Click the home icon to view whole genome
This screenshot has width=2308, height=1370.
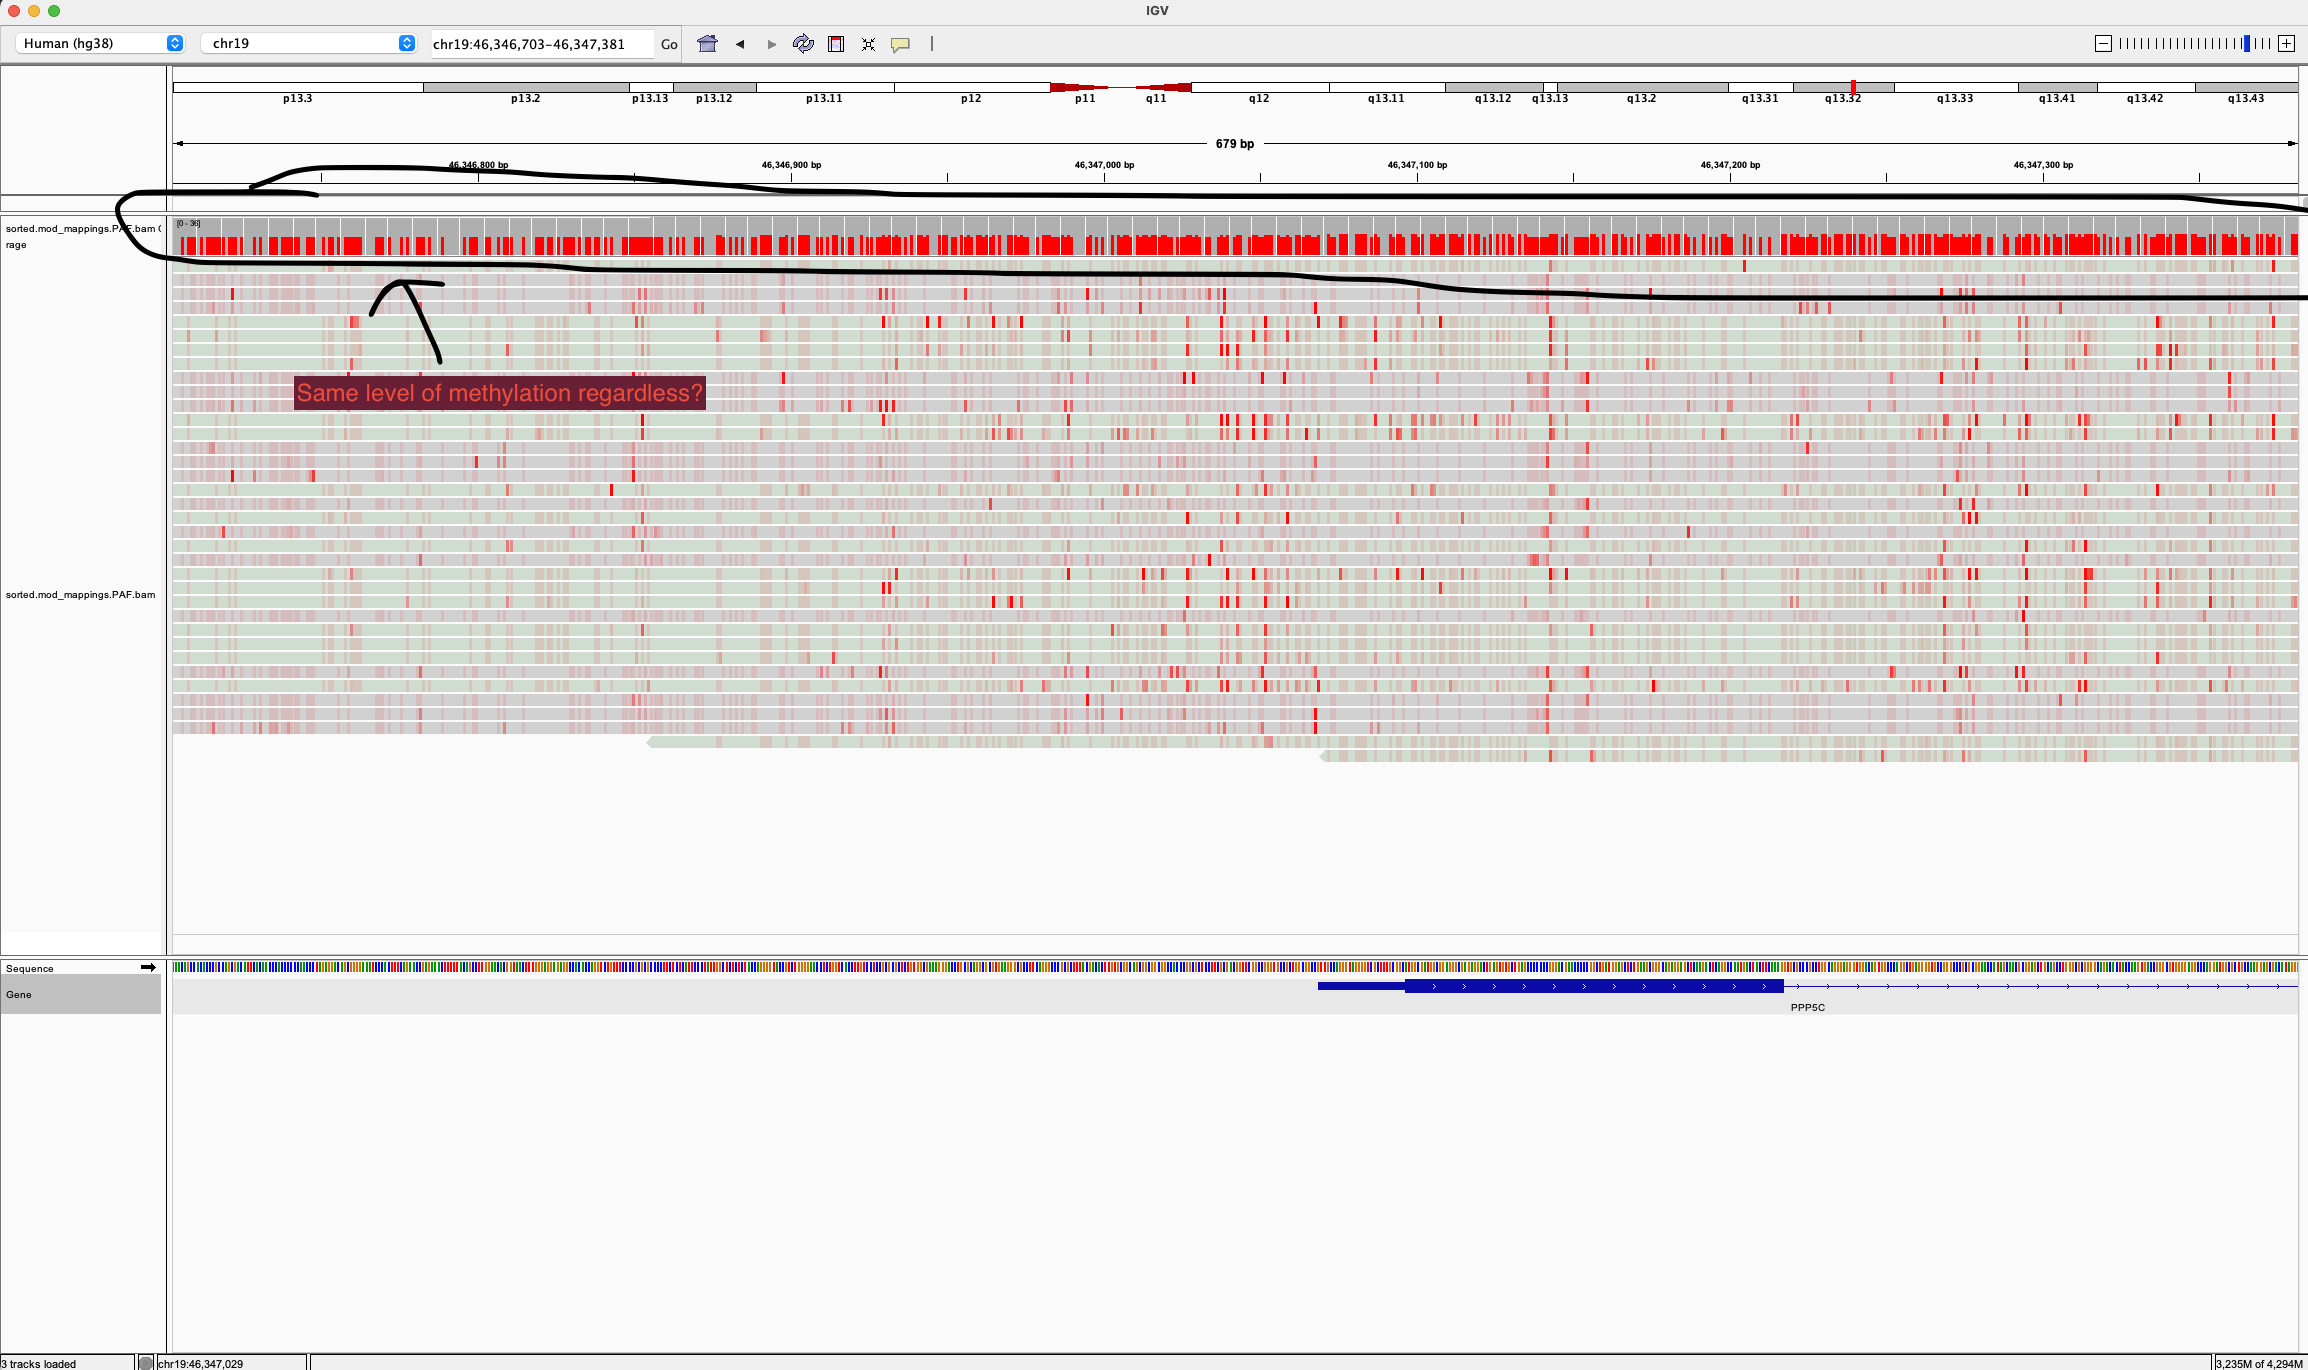point(707,43)
